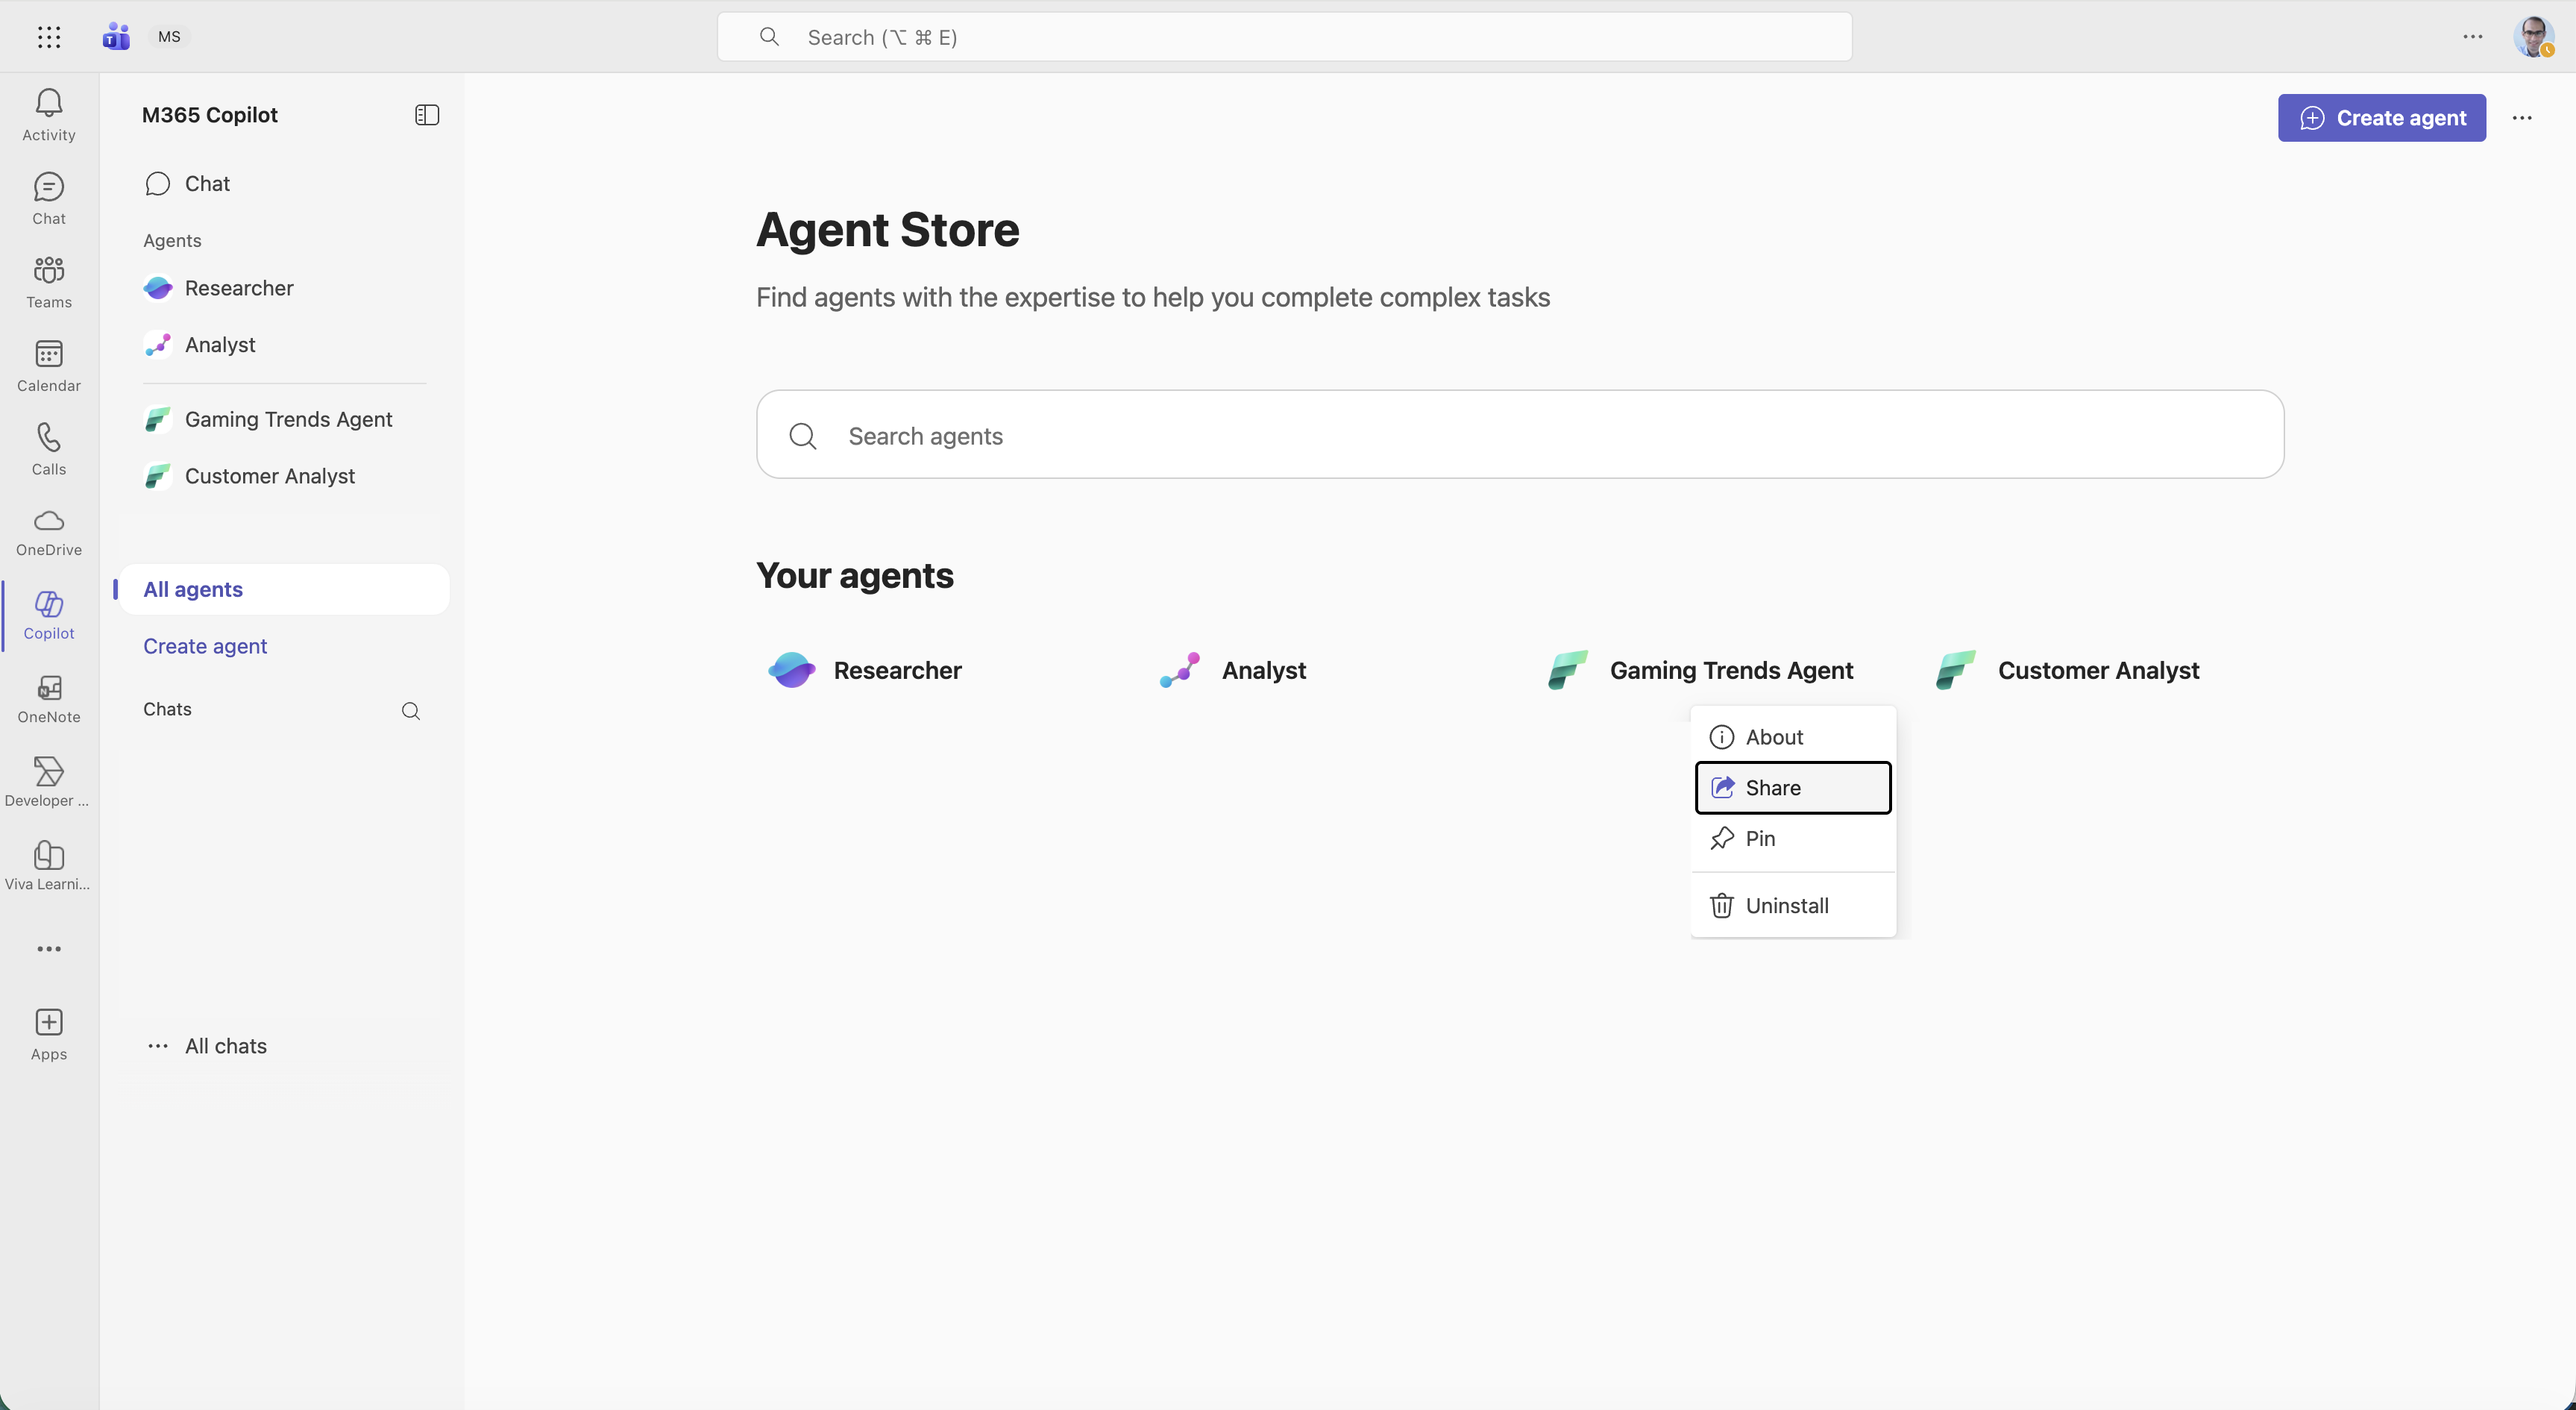The height and width of the screenshot is (1410, 2576).
Task: Open OneNote in the left rail
Action: coord(49,699)
